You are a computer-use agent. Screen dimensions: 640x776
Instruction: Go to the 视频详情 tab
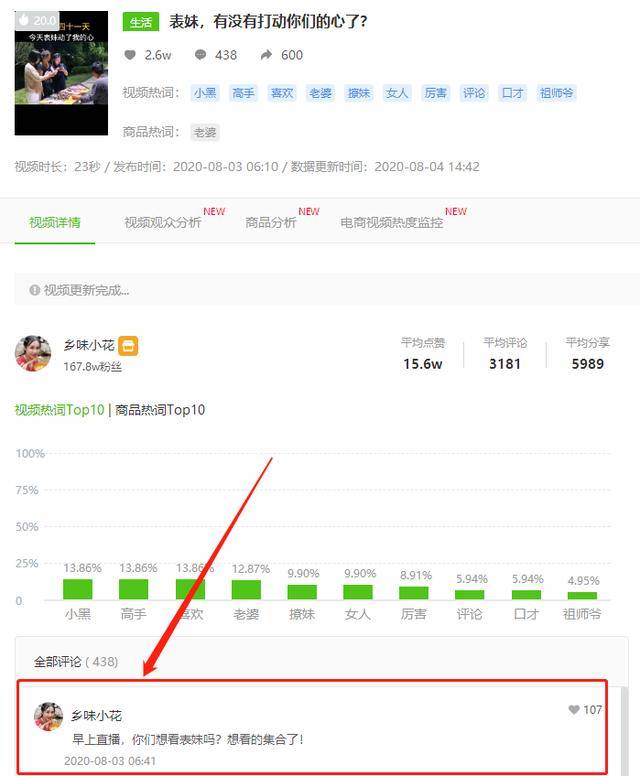click(x=54, y=223)
